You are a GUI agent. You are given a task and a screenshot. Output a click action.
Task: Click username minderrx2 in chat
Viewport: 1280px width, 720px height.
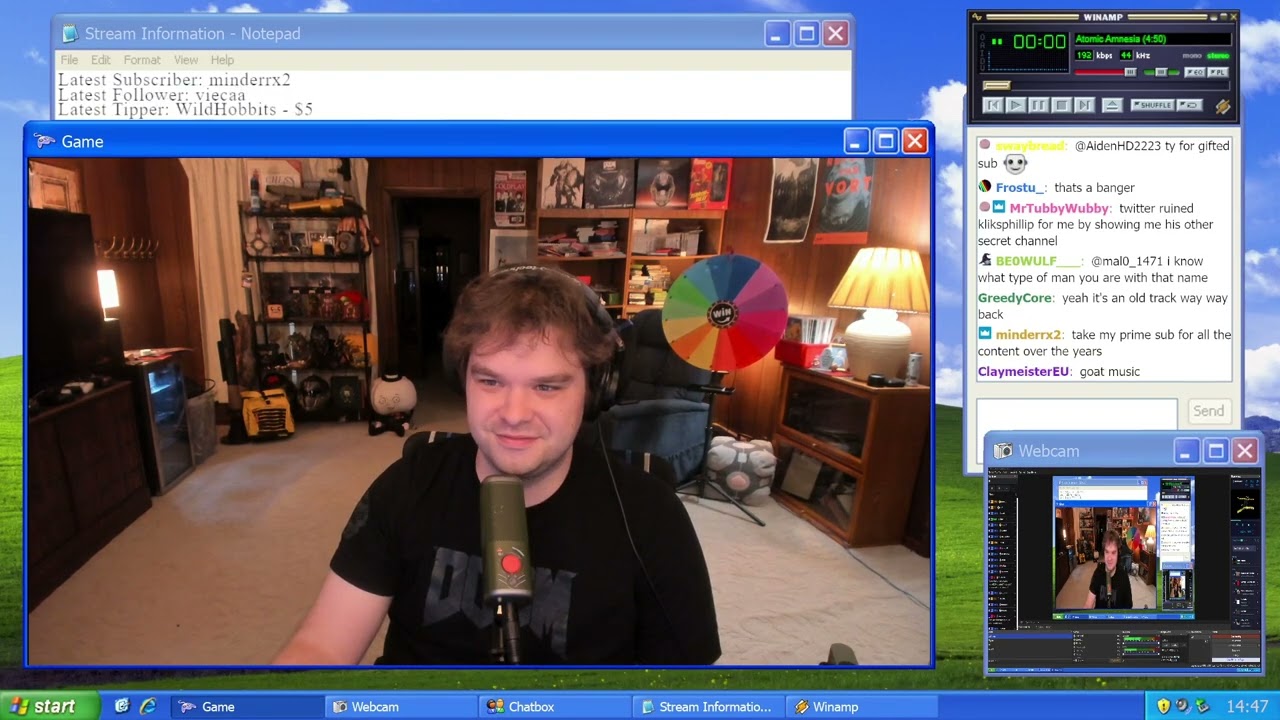pyautogui.click(x=1029, y=335)
